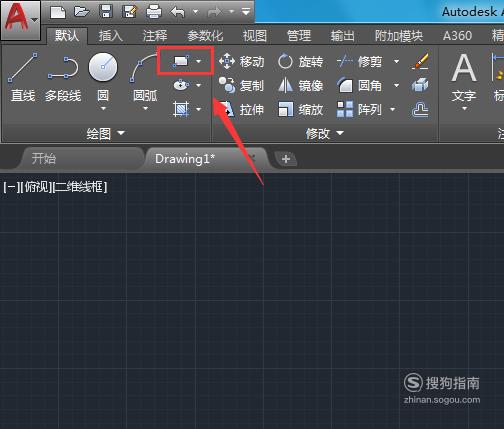
Task: Open a file using the folder icon
Action: point(82,12)
